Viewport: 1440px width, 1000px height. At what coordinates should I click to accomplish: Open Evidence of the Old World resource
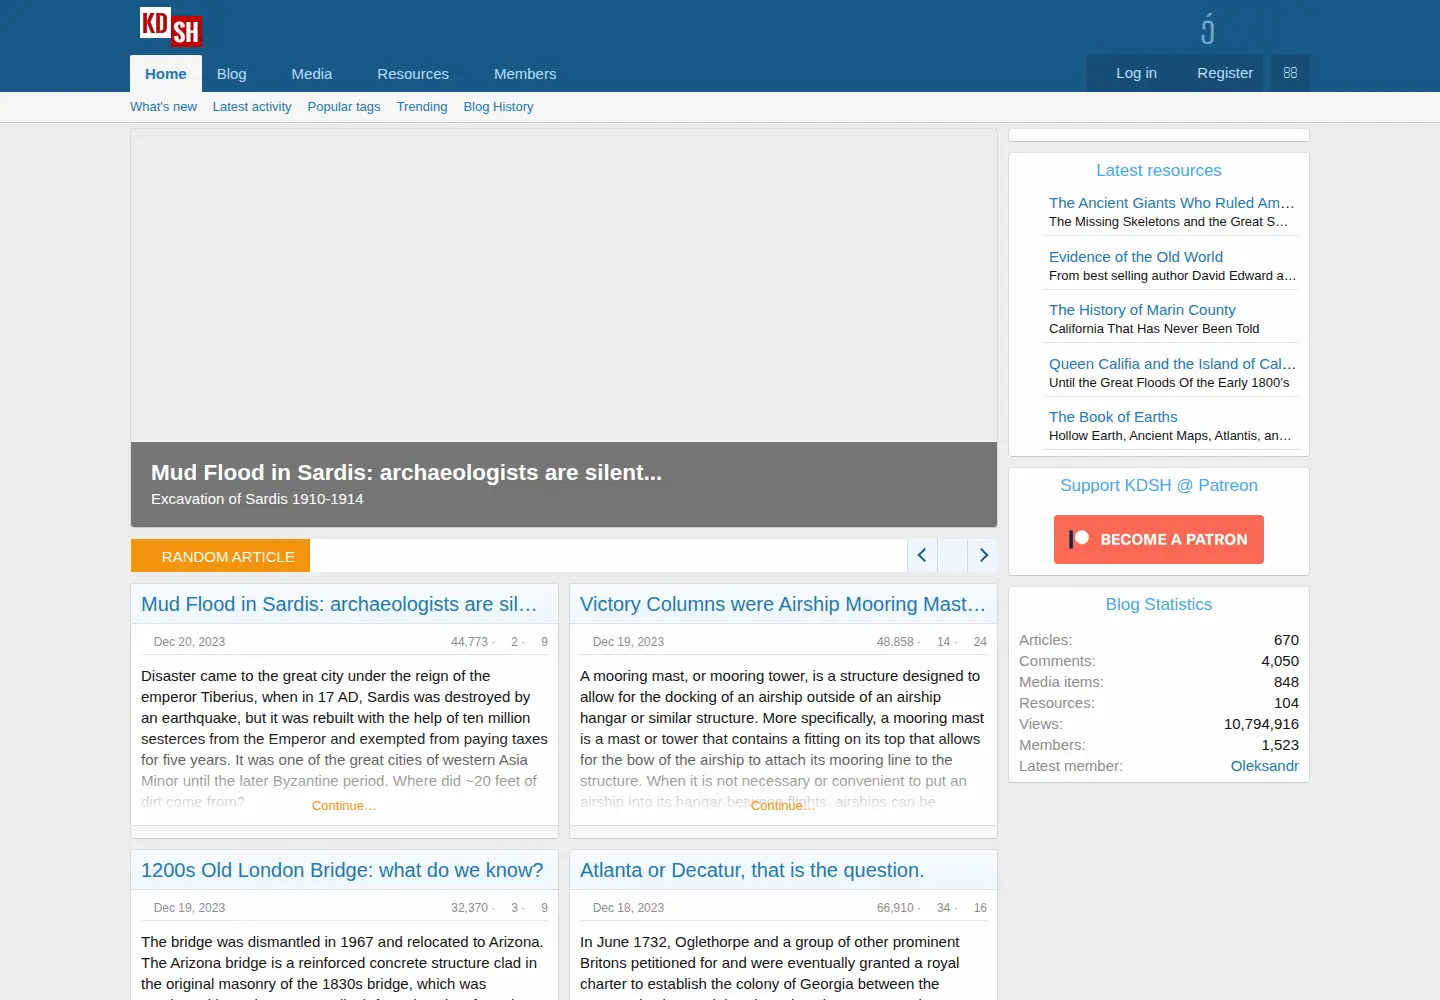coord(1136,257)
